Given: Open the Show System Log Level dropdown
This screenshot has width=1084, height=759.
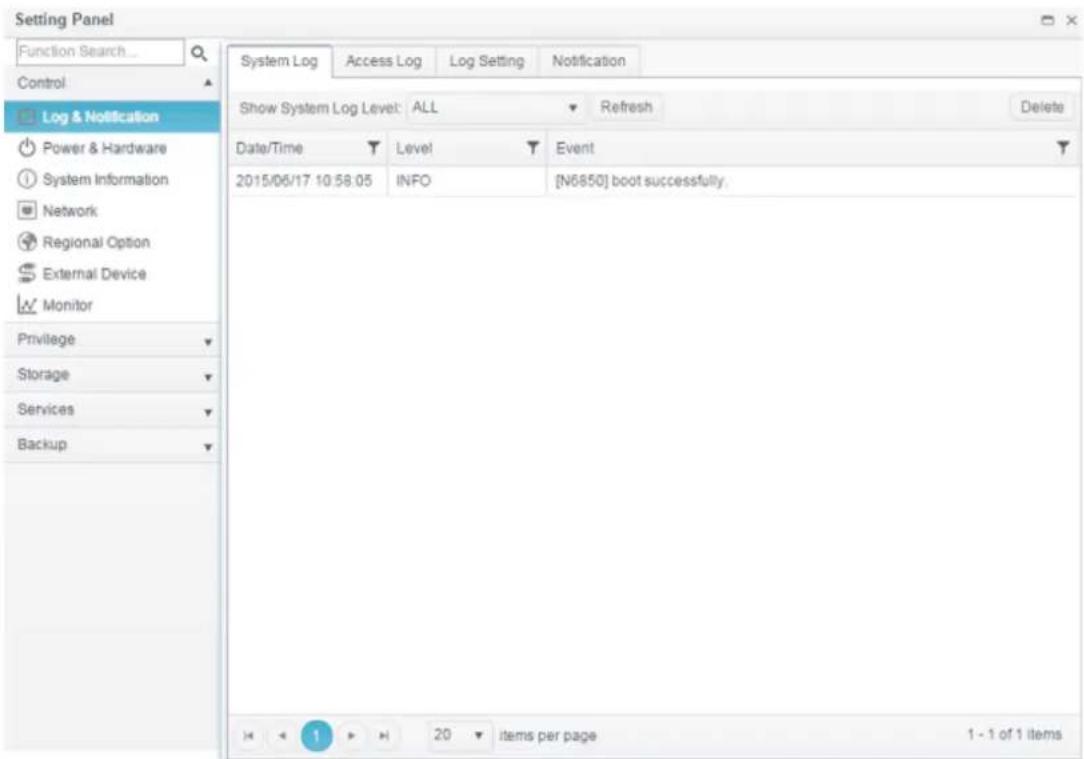Looking at the screenshot, I should (494, 108).
